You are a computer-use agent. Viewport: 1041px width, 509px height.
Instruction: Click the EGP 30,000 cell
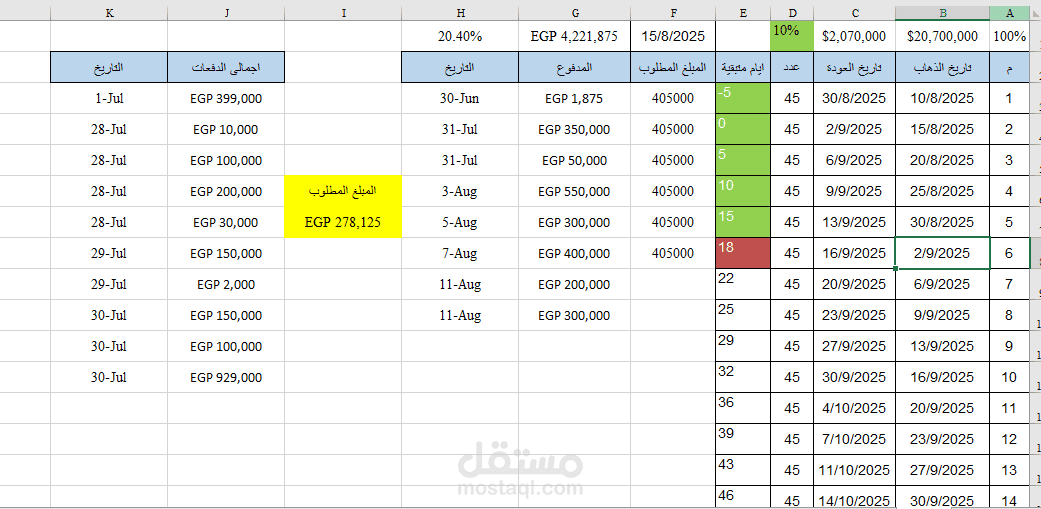(226, 222)
